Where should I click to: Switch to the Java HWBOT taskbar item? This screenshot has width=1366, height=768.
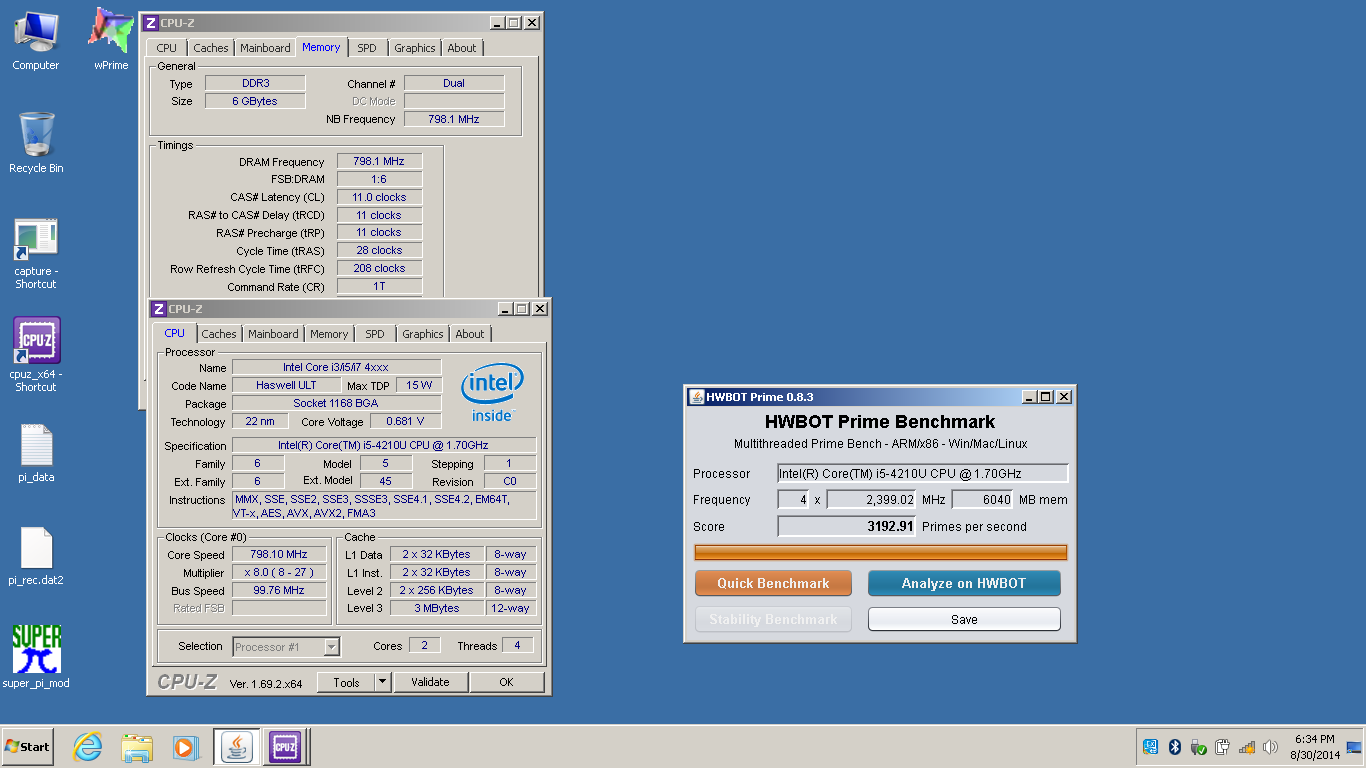[236, 747]
